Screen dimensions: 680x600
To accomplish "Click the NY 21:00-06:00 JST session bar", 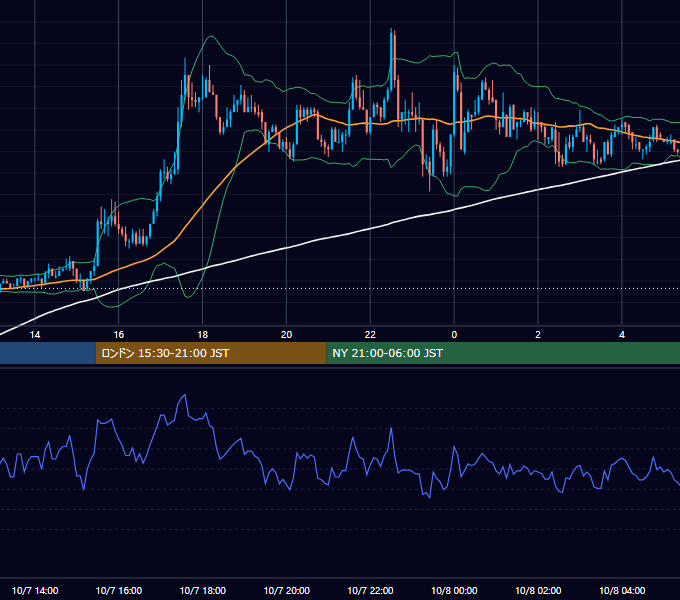I will tap(503, 353).
